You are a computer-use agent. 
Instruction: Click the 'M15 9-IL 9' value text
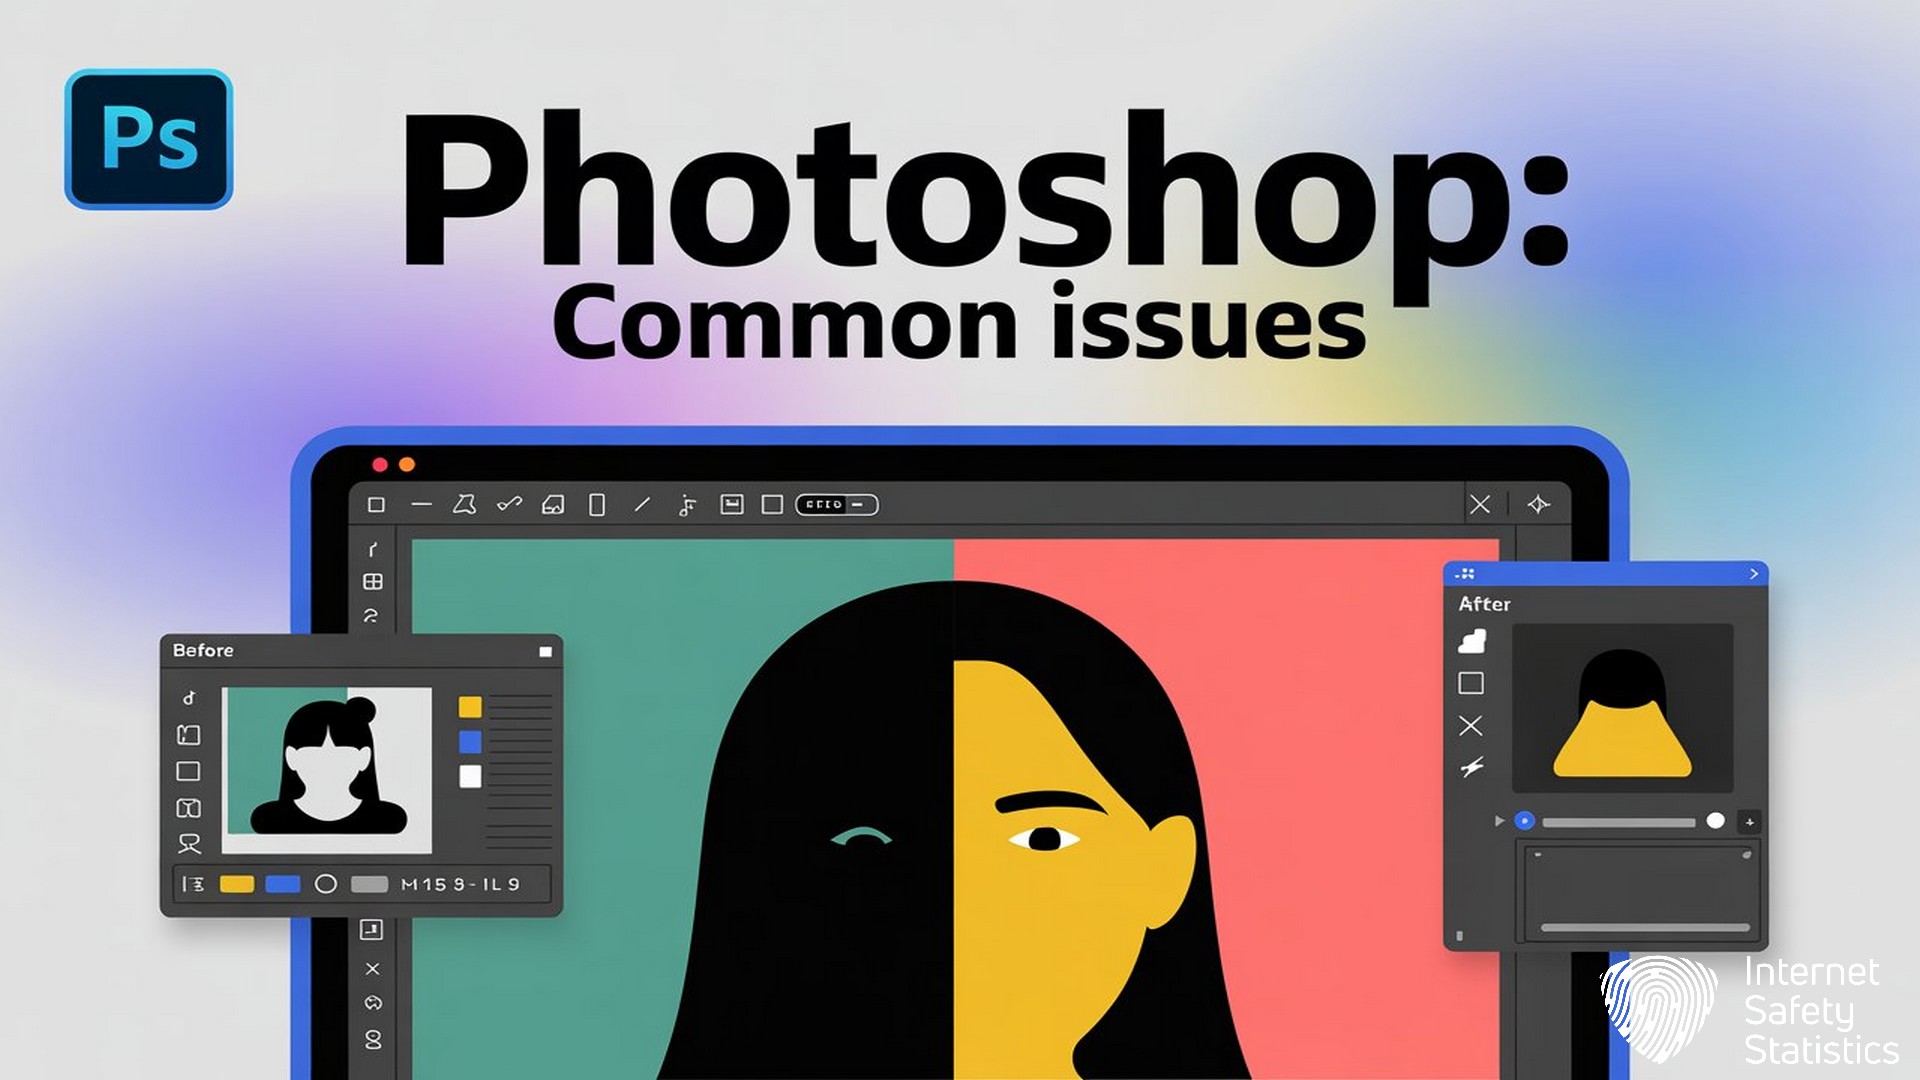point(460,884)
